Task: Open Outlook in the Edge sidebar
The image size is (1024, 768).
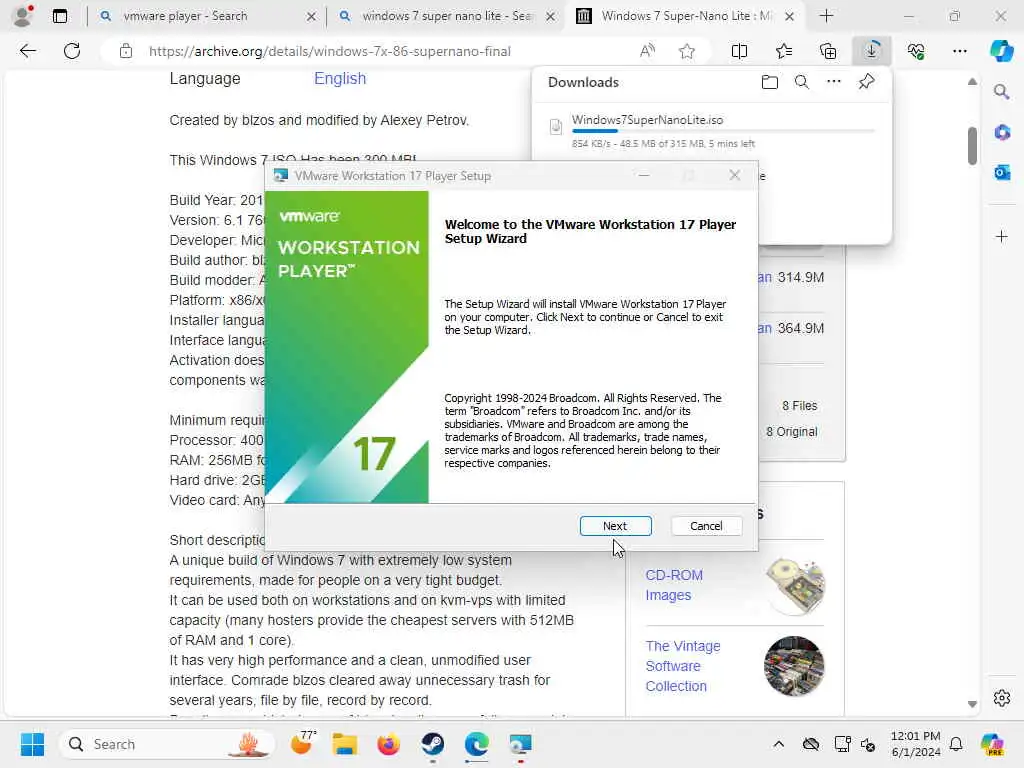Action: pyautogui.click(x=1001, y=172)
